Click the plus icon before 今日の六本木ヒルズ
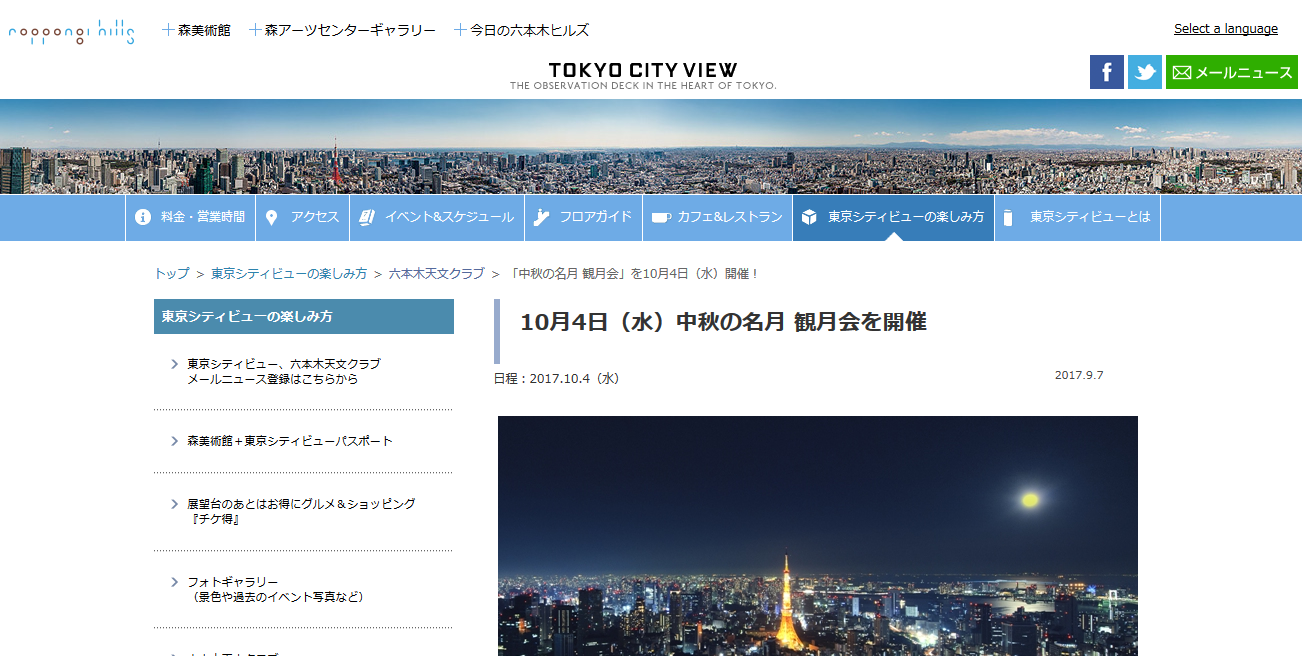The image size is (1302, 656). point(460,30)
